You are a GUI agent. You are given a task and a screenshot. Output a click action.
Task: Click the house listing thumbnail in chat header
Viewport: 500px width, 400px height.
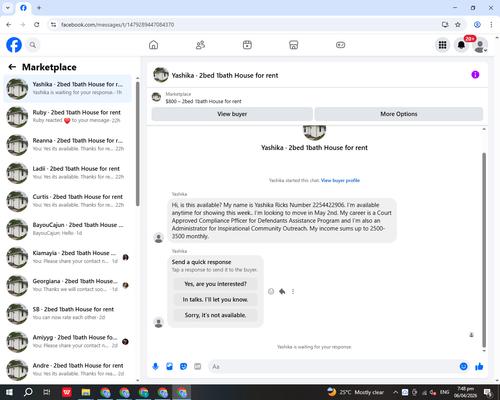click(161, 75)
